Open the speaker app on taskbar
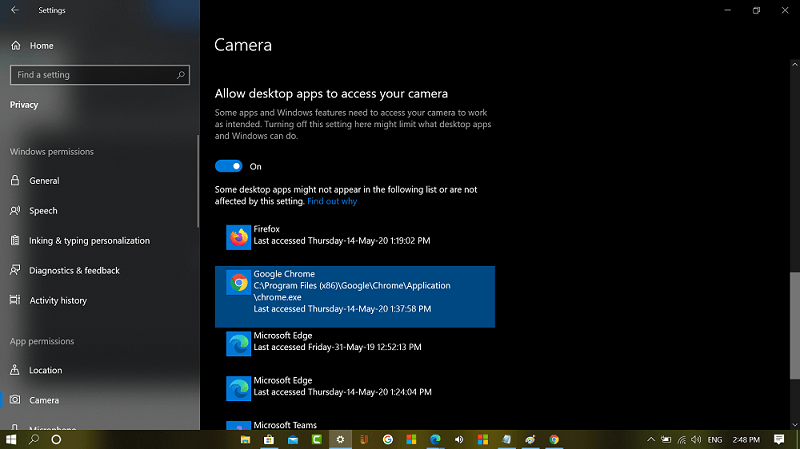The height and width of the screenshot is (449, 800). [459, 439]
